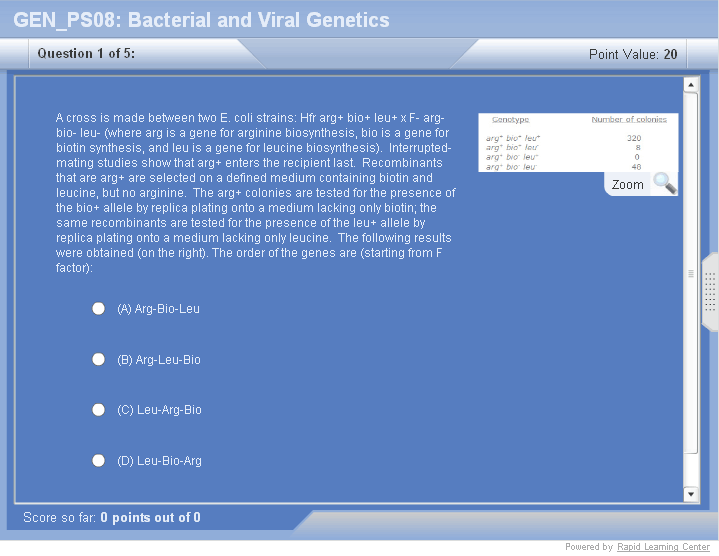Pick radio button for (C) Leu-Arg-Bio
Image resolution: width=719 pixels, height=556 pixels.
[x=99, y=410]
